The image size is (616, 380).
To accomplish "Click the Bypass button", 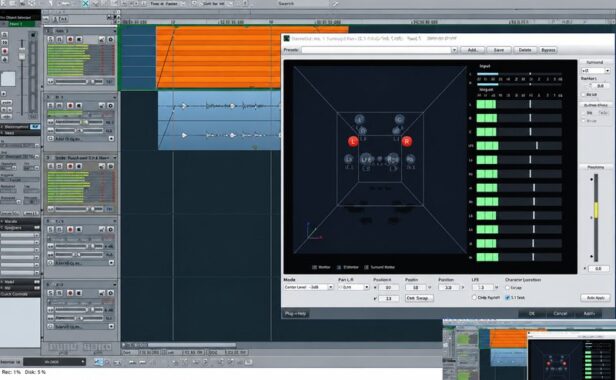I will point(548,50).
